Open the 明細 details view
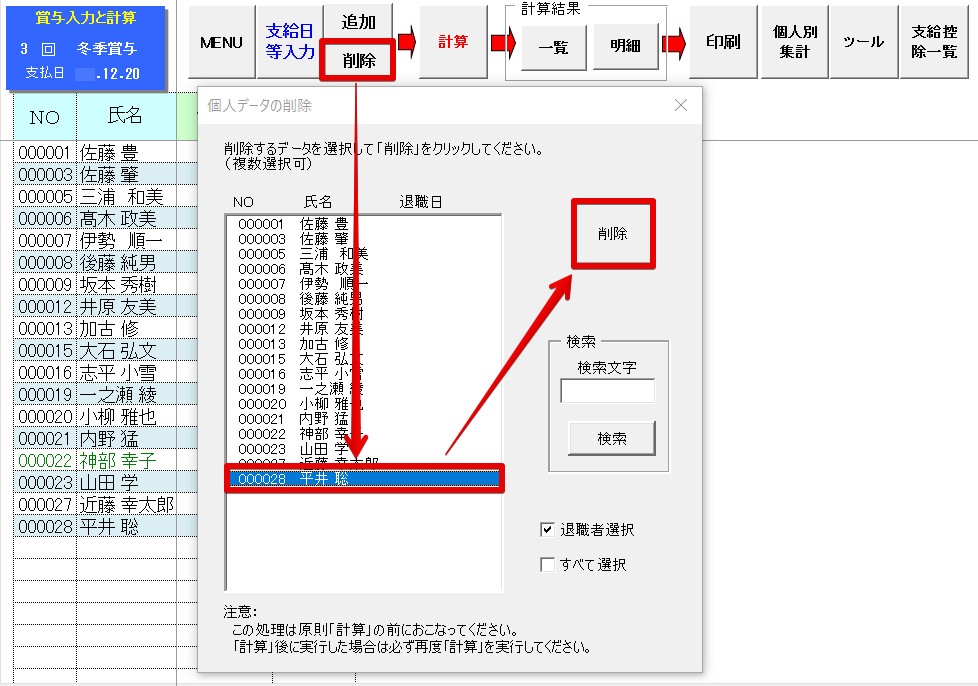 pyautogui.click(x=626, y=46)
